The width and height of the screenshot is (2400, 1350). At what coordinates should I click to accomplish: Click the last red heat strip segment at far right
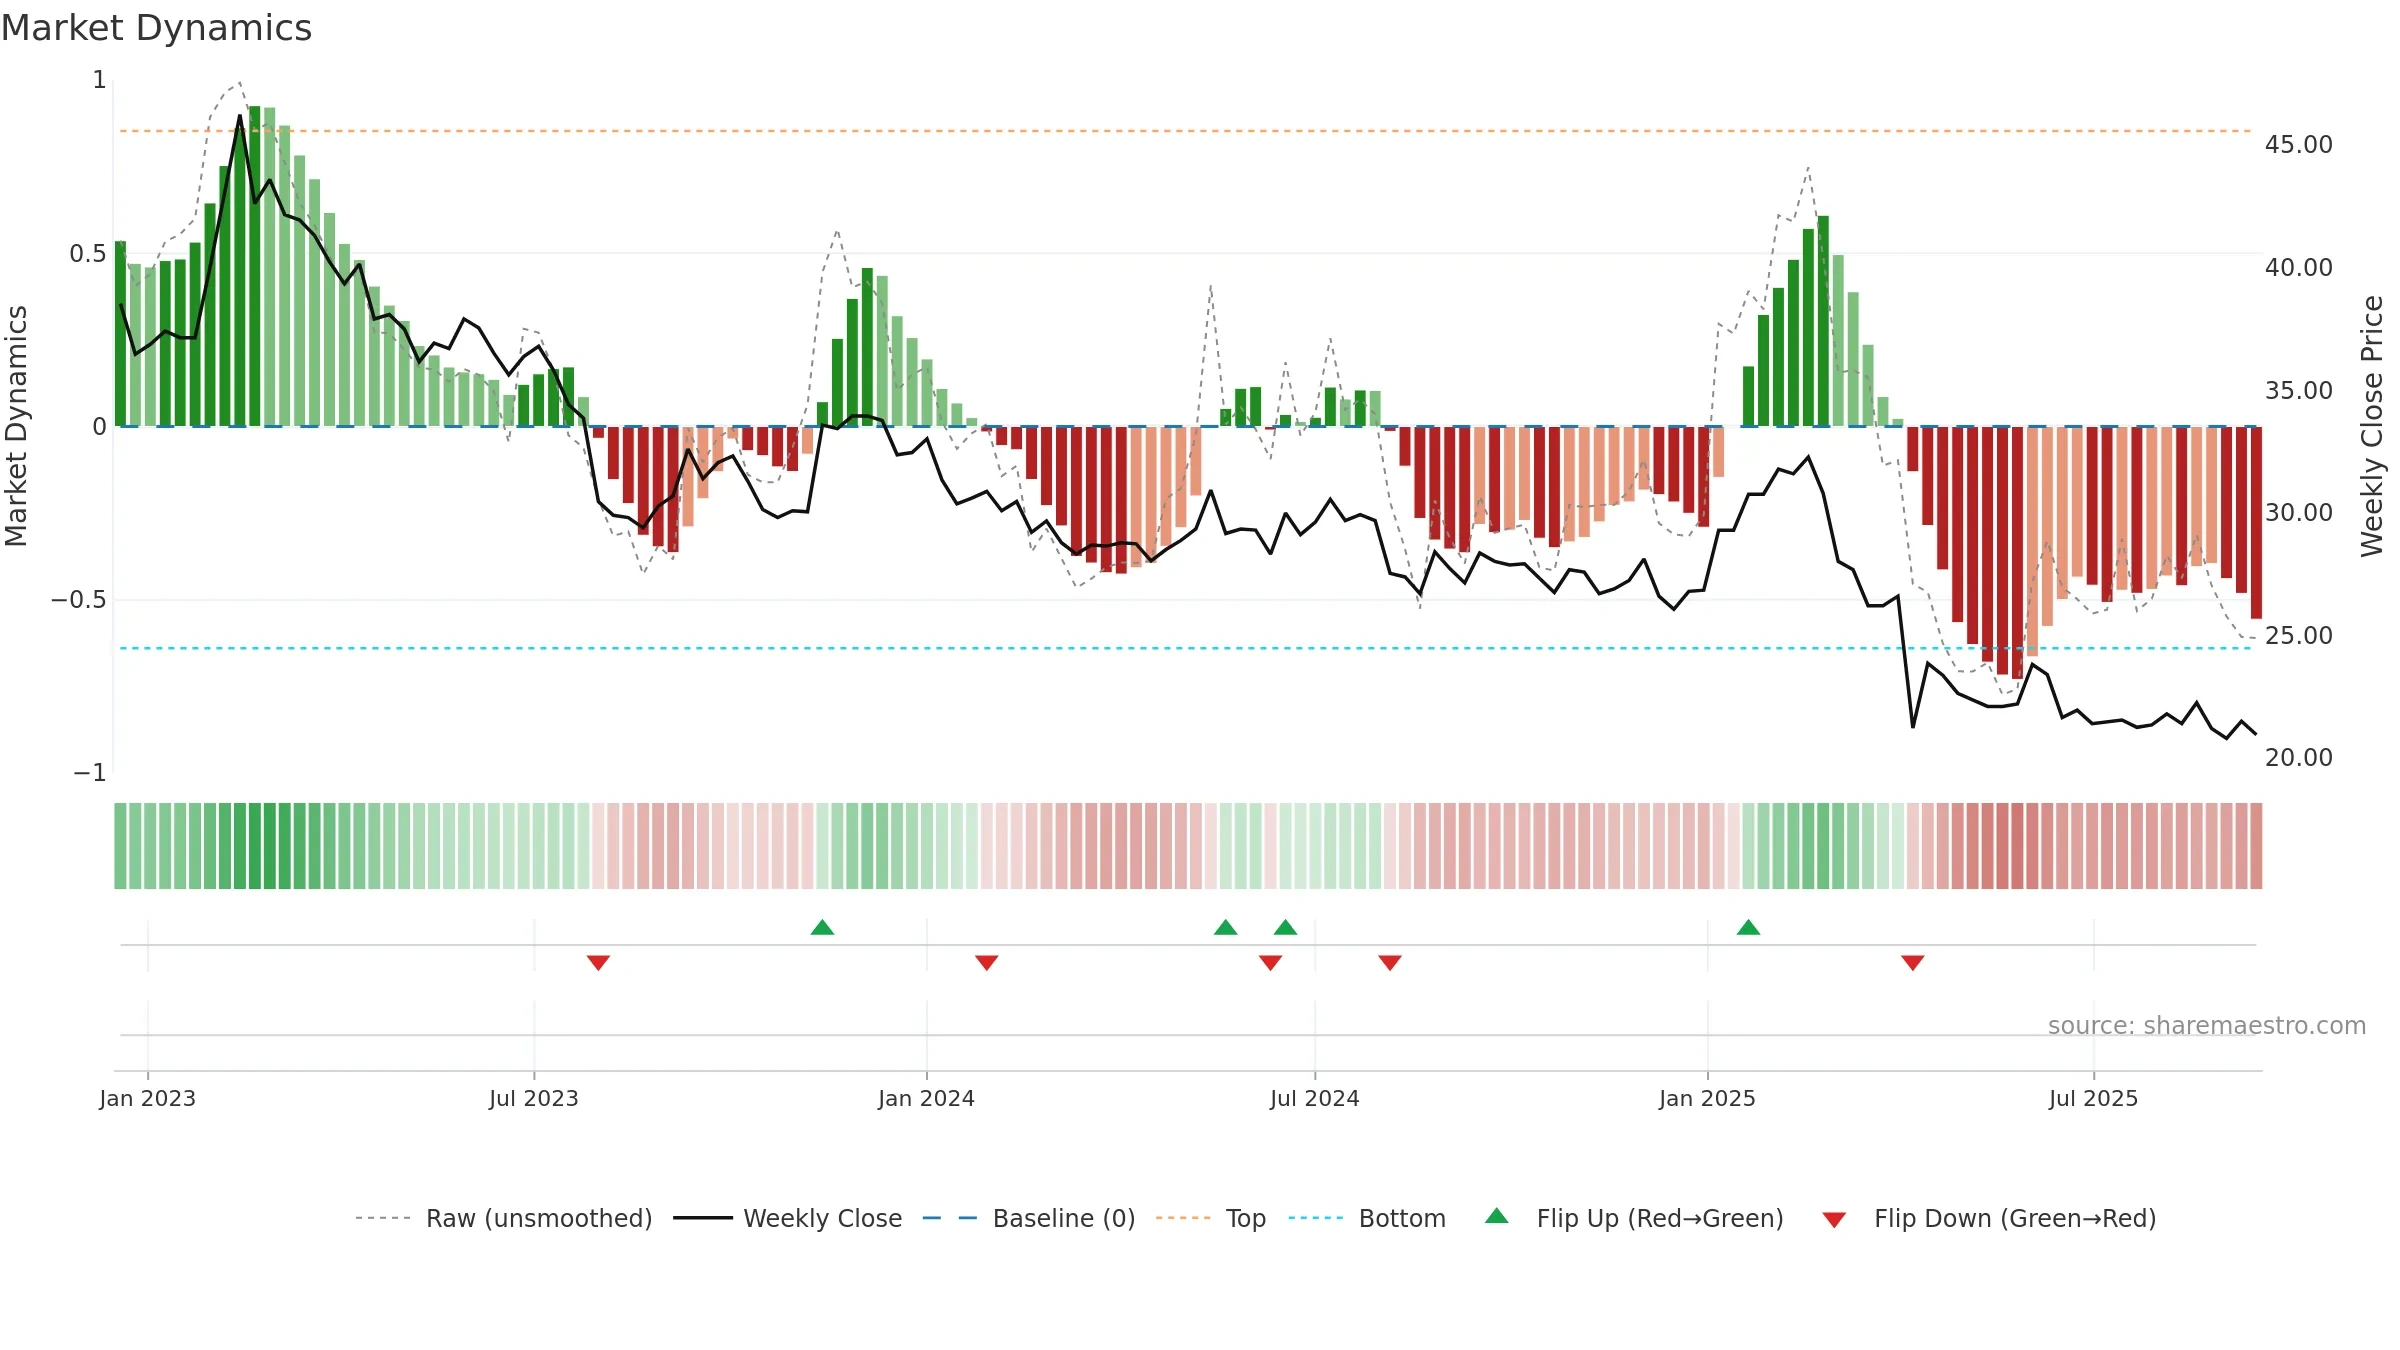pyautogui.click(x=2256, y=846)
